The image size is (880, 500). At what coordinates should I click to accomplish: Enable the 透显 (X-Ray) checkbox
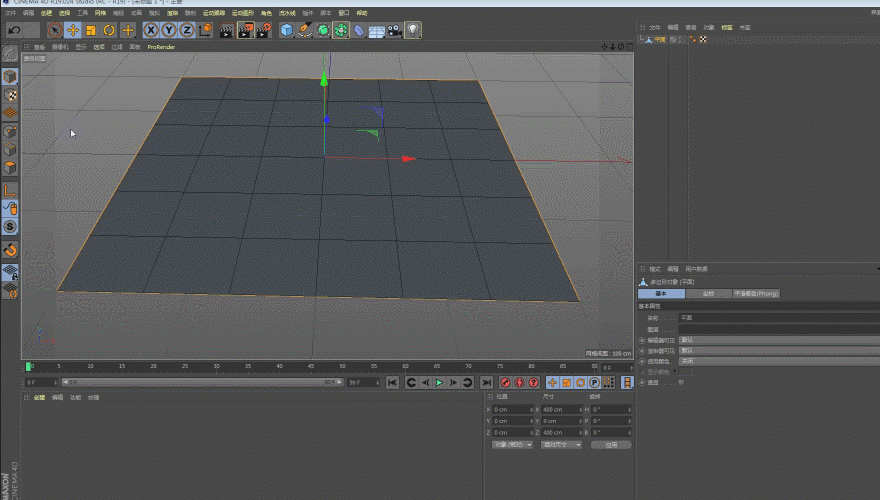(679, 382)
